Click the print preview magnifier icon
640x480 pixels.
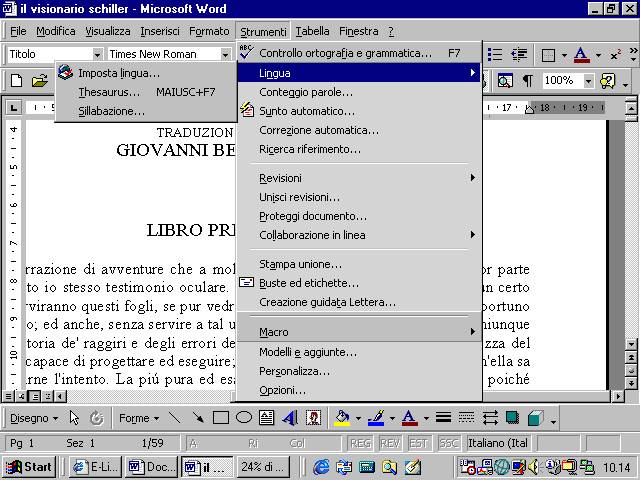pyautogui.click(x=505, y=81)
